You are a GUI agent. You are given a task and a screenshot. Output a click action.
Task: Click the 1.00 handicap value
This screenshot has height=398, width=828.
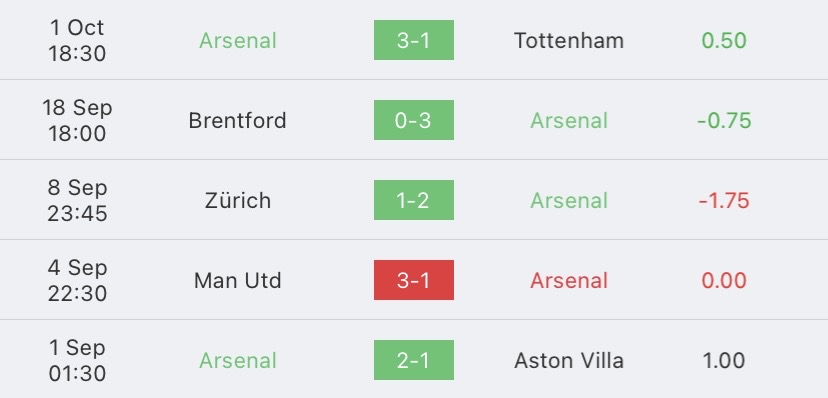click(724, 361)
